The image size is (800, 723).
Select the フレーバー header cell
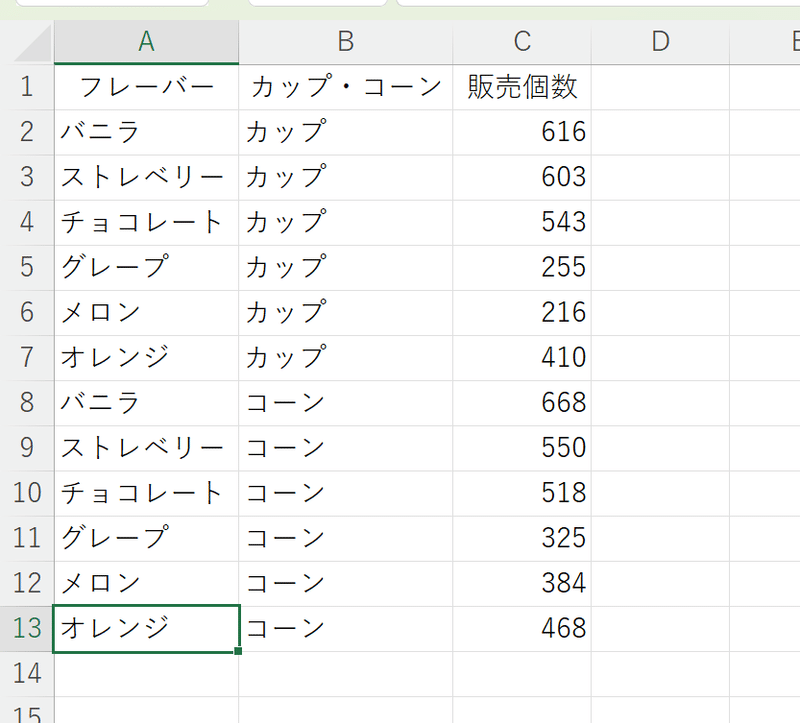coord(146,87)
